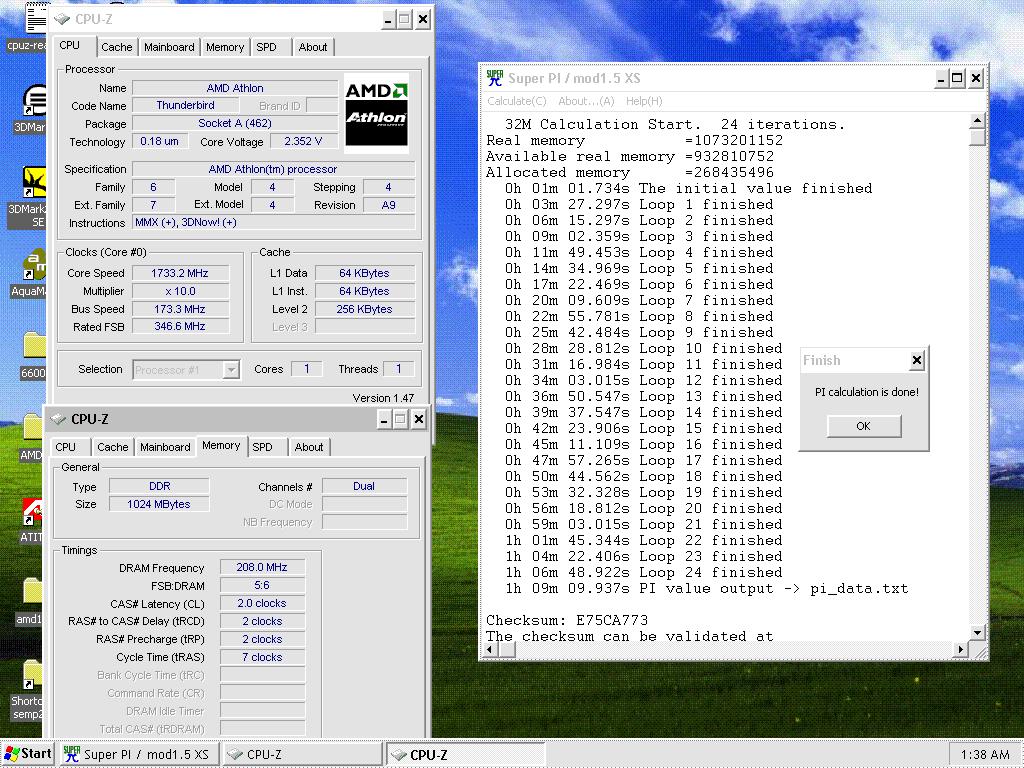Screen dimensions: 1024x768
Task: Close the Super PI window
Action: click(x=976, y=78)
